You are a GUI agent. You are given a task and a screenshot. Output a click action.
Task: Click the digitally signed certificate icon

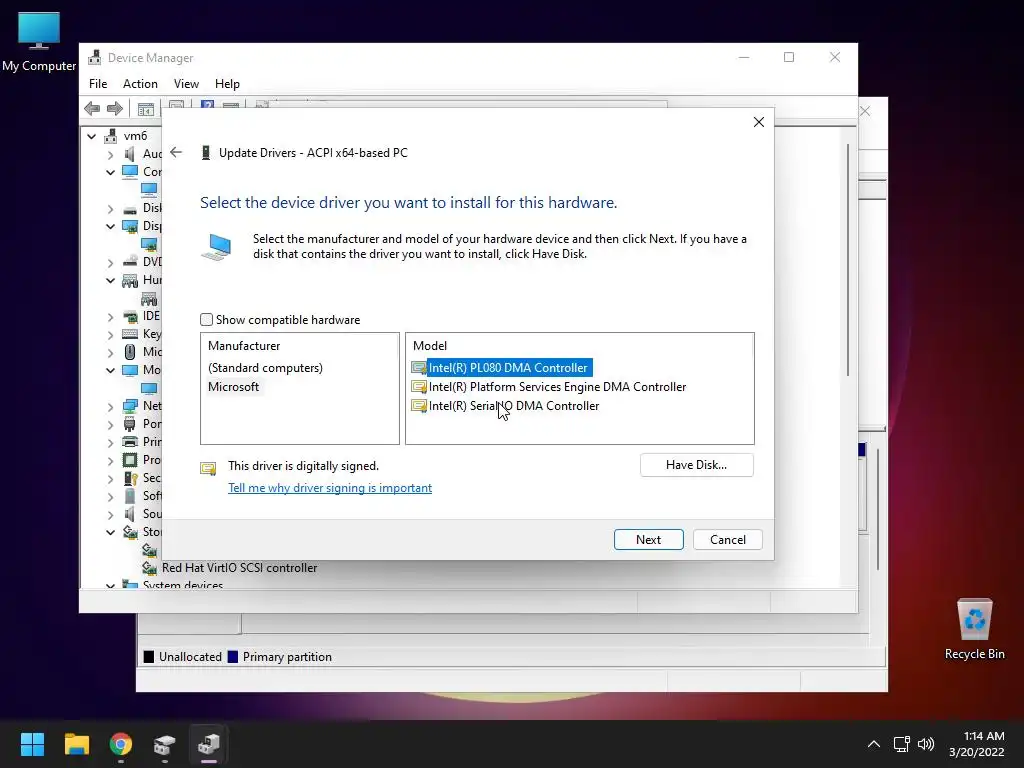coord(208,468)
